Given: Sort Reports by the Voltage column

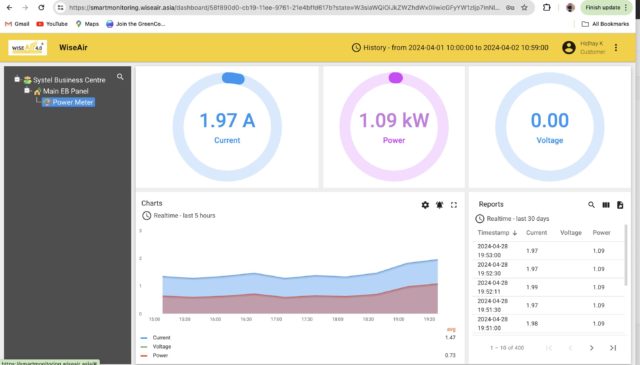Looking at the screenshot, I should pyautogui.click(x=571, y=233).
